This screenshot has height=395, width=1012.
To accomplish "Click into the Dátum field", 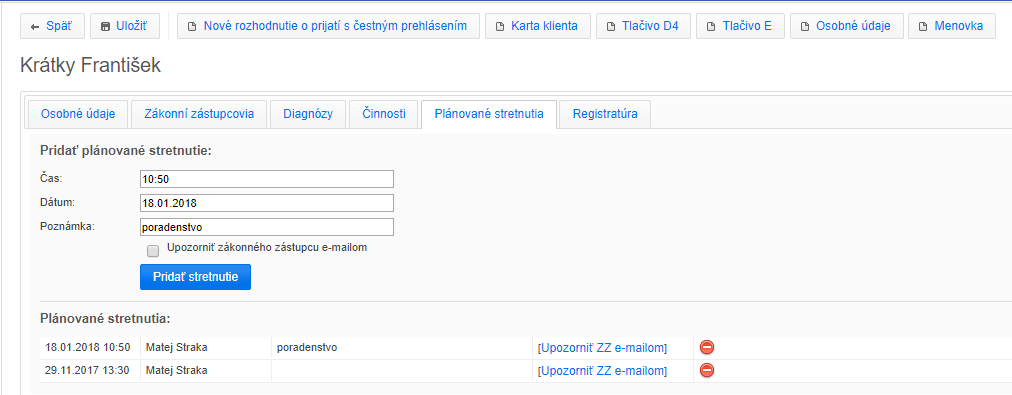I will 267,203.
